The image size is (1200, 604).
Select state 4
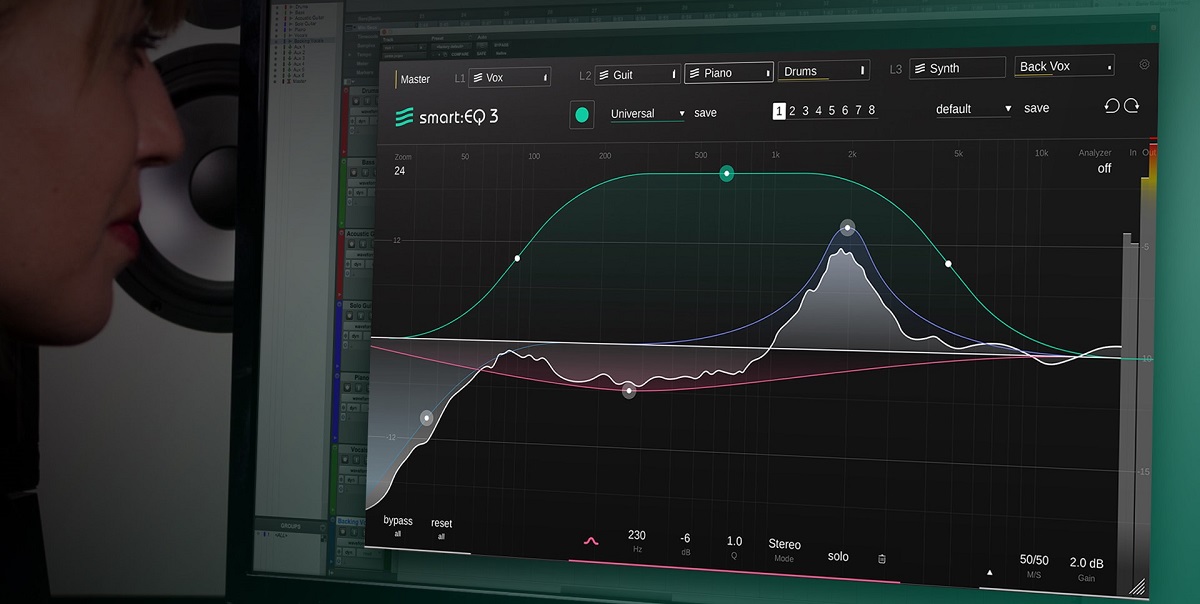point(818,111)
